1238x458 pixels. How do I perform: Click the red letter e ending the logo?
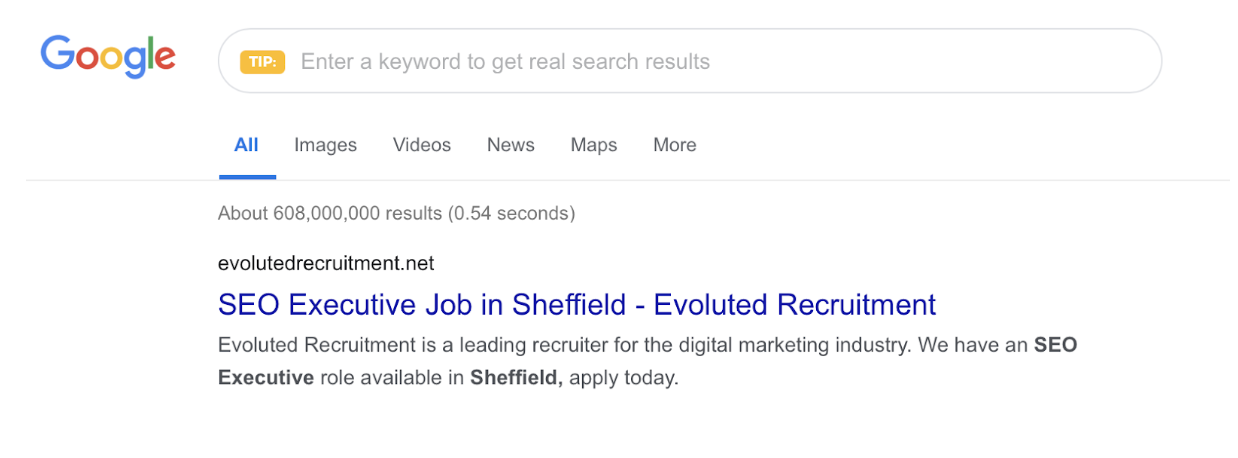click(164, 59)
